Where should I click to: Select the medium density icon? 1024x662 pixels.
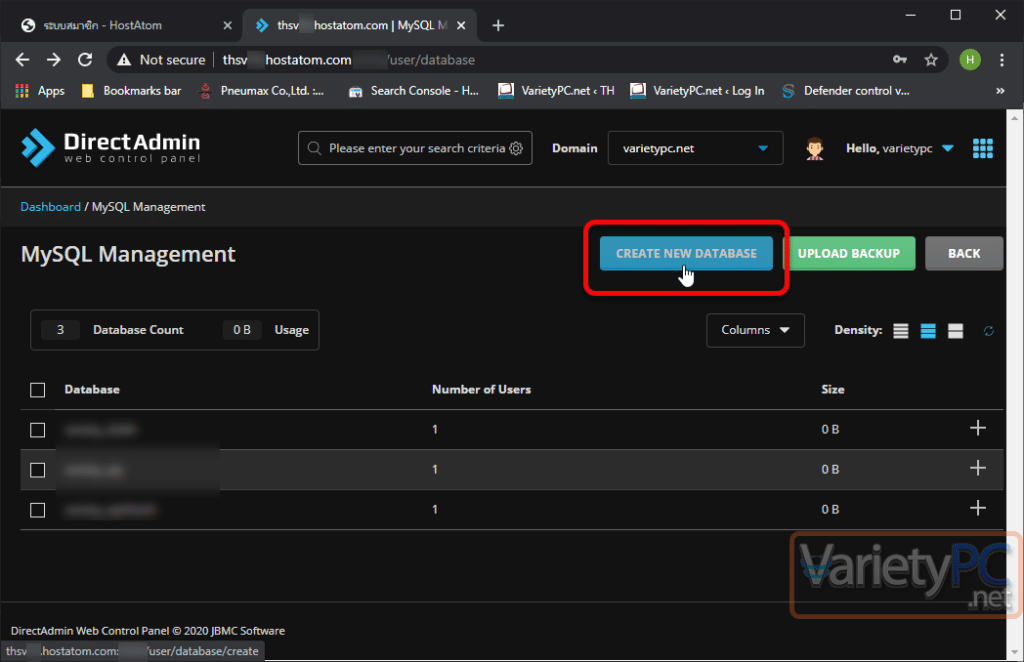[x=928, y=331]
